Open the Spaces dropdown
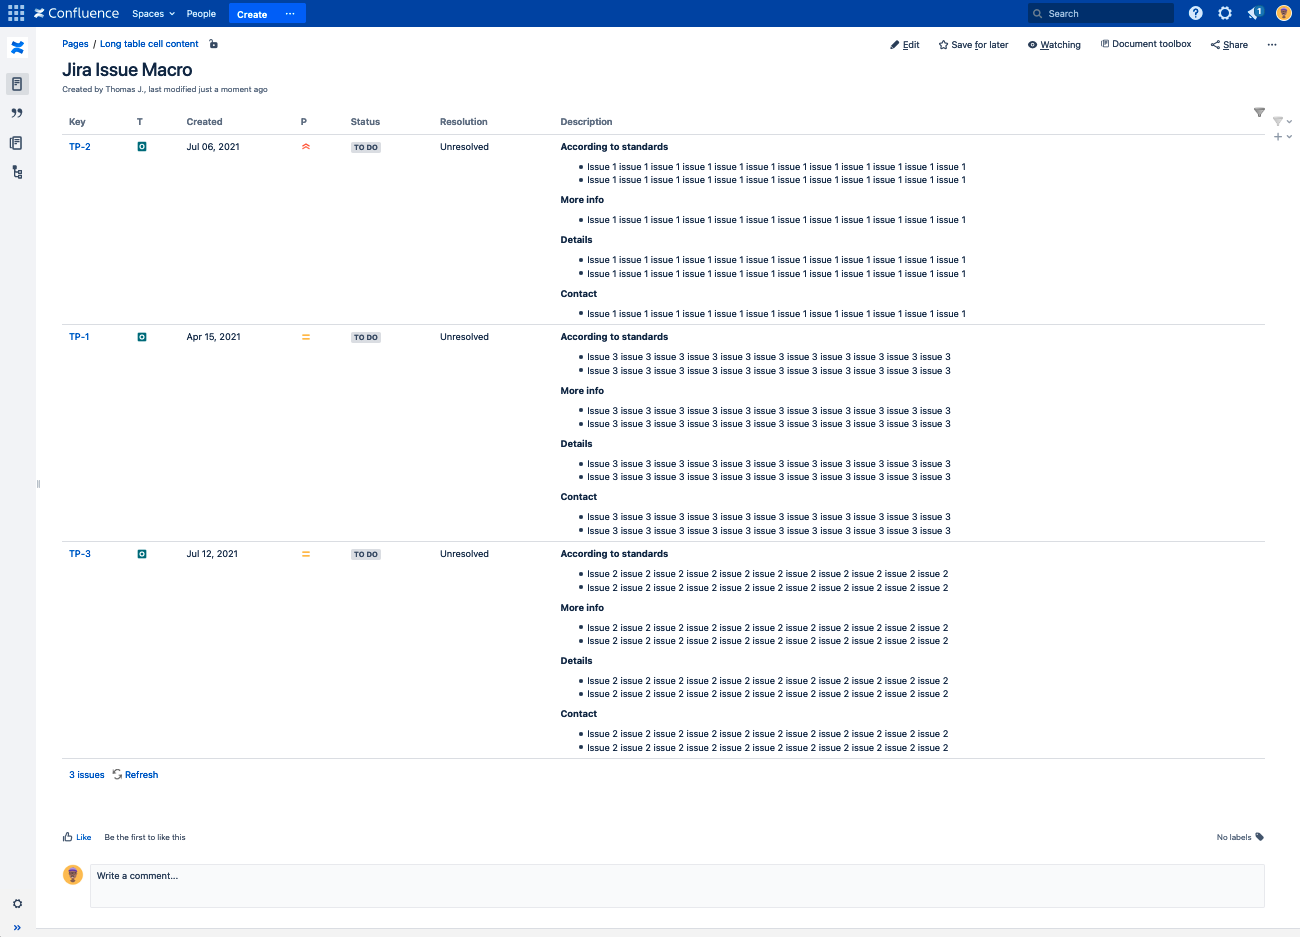 coord(152,13)
